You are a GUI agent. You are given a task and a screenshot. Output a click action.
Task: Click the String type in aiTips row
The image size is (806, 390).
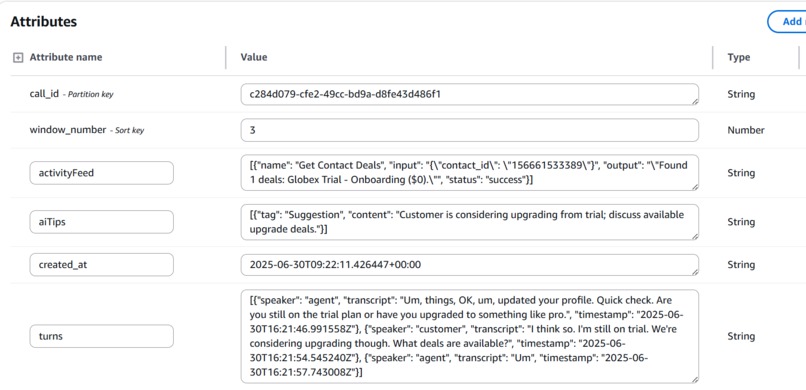(741, 222)
